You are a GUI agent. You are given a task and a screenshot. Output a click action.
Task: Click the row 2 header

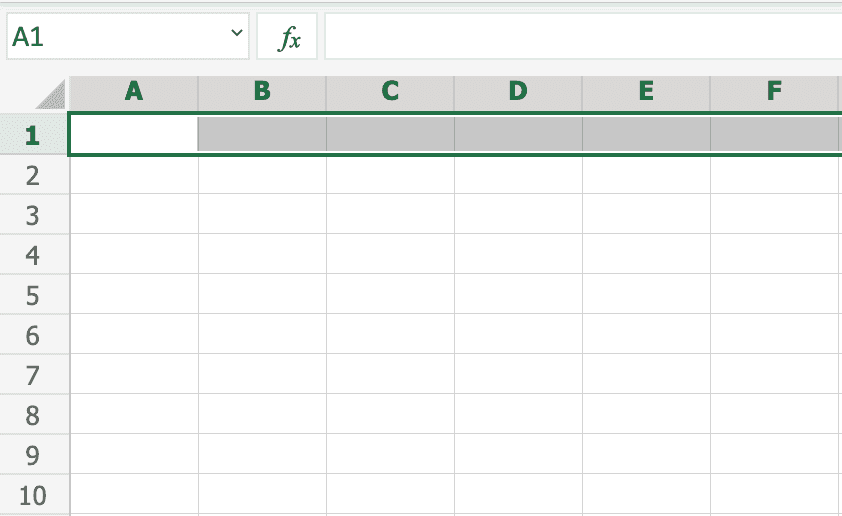(33, 175)
